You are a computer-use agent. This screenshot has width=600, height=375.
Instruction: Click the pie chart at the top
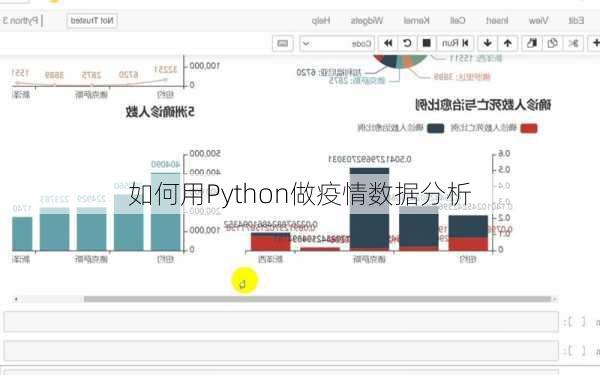click(x=400, y=63)
